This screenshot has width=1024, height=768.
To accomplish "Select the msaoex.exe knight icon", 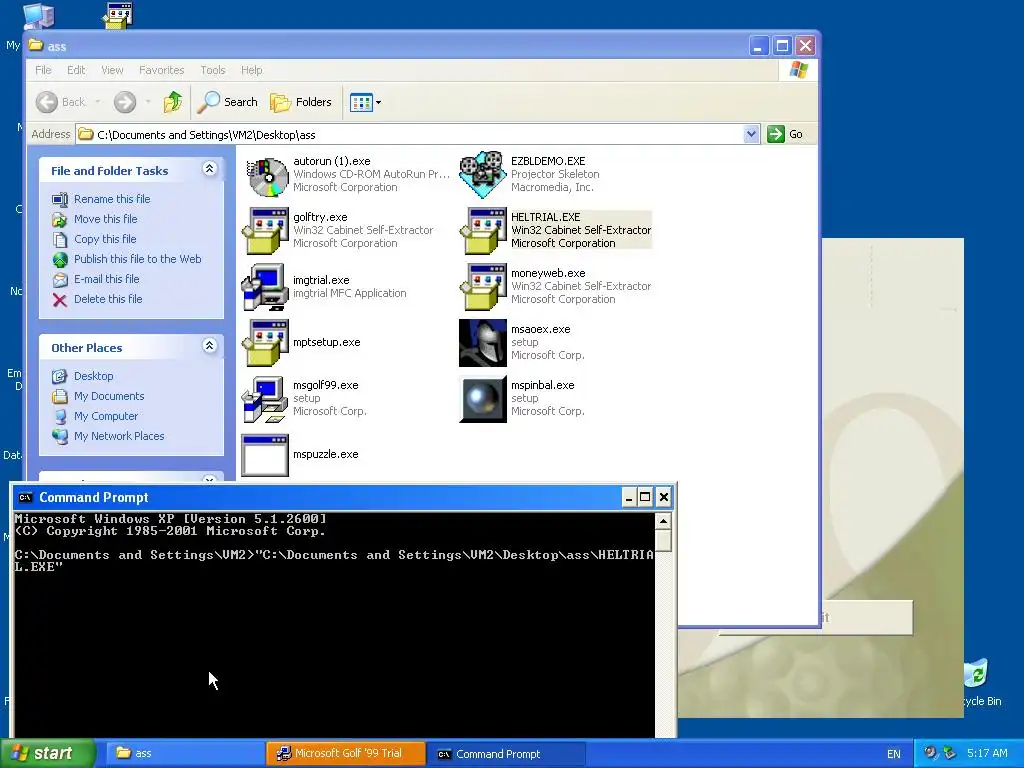I will [x=483, y=343].
